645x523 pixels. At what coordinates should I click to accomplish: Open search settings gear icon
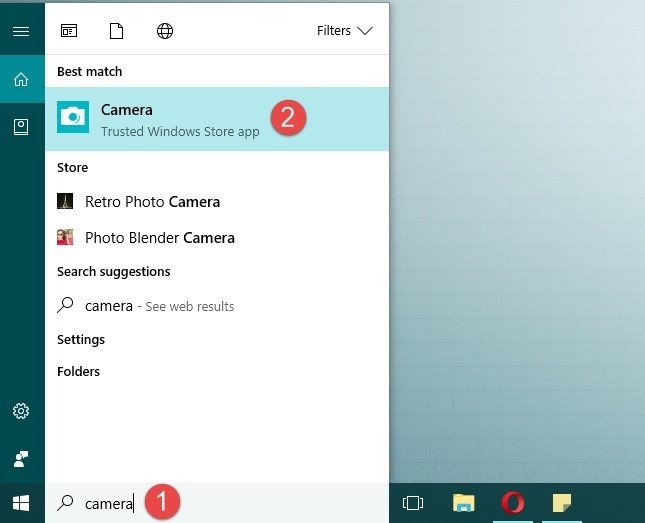pyautogui.click(x=21, y=411)
